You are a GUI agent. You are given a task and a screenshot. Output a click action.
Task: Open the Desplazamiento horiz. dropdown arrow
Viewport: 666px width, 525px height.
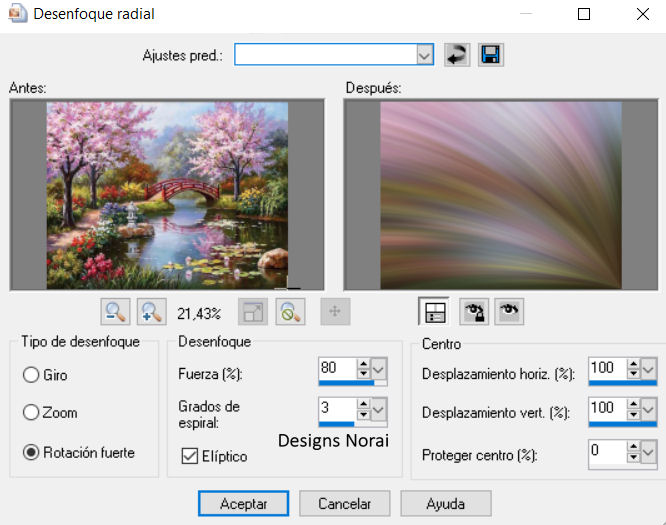pyautogui.click(x=649, y=369)
